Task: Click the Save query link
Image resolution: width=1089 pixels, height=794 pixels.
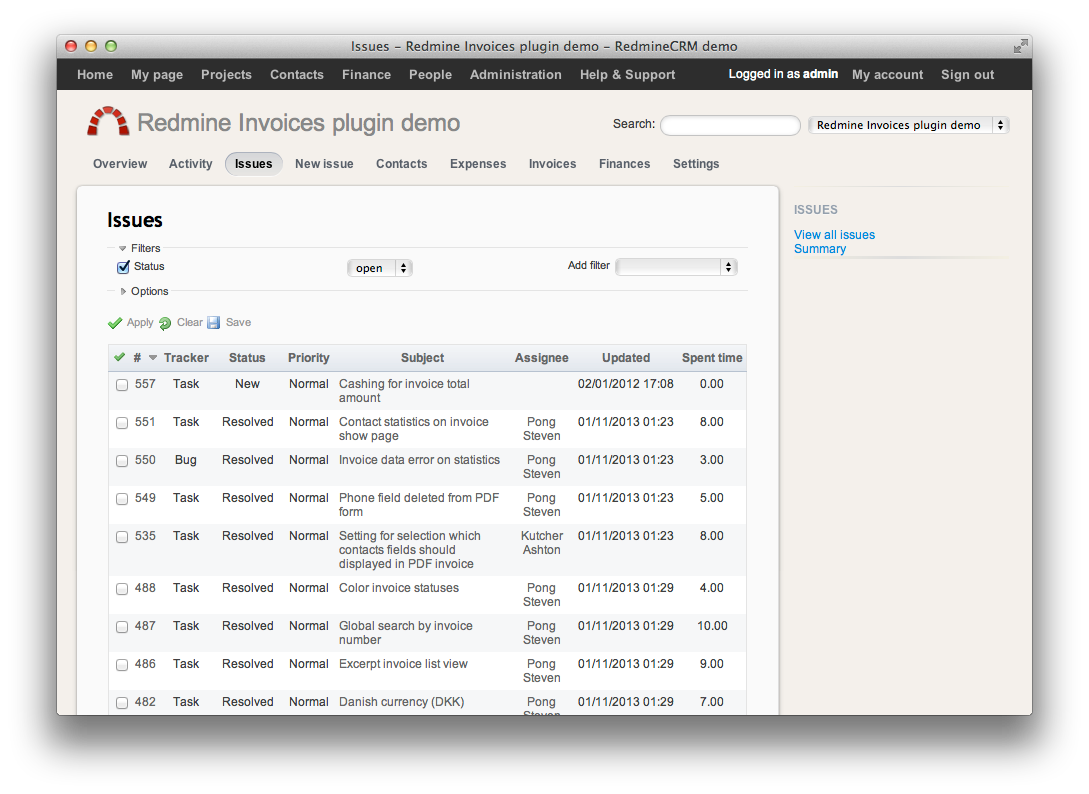Action: (x=238, y=322)
